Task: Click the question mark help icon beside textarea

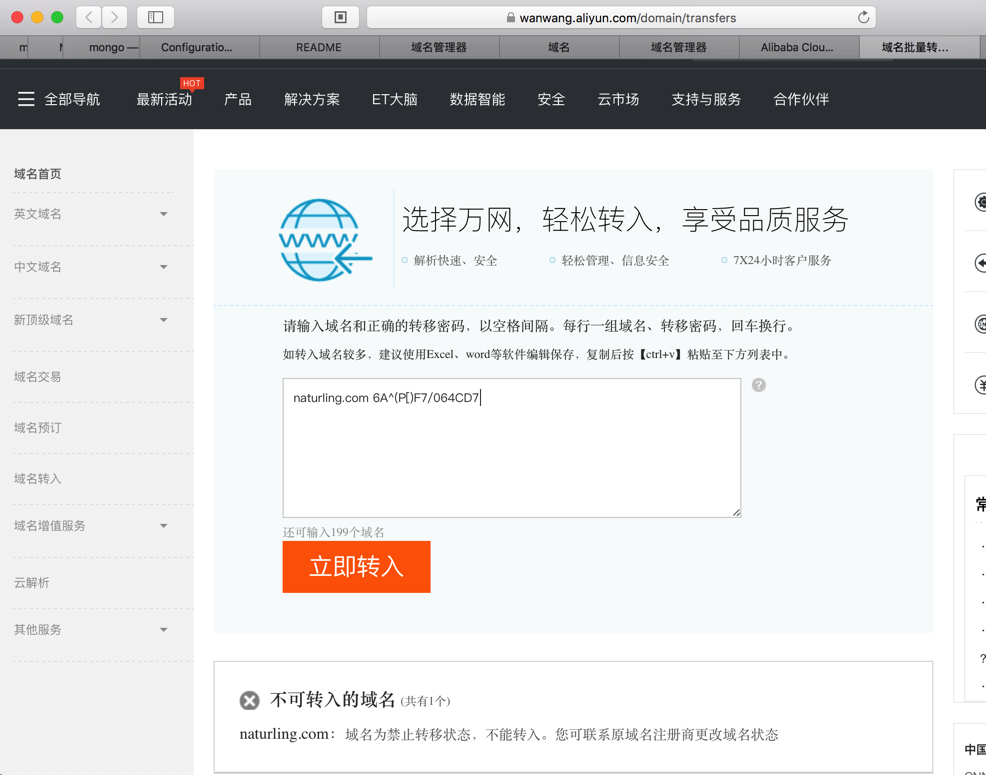Action: click(758, 385)
